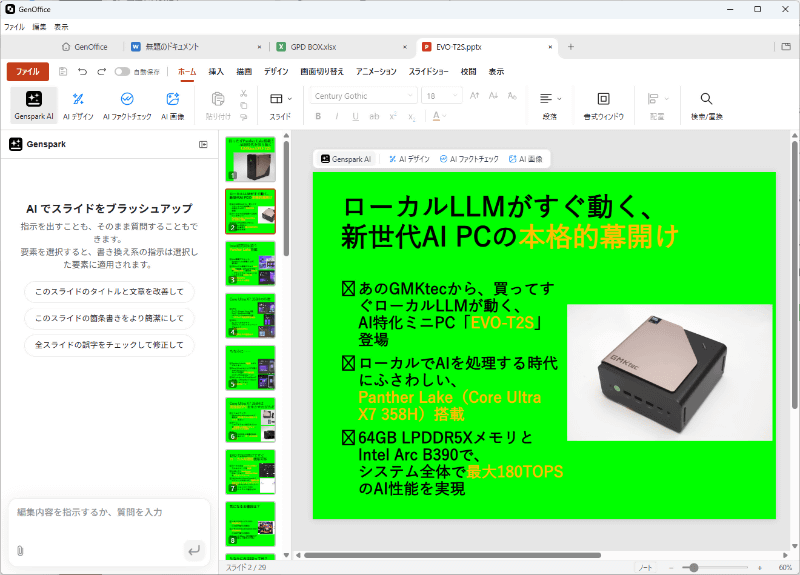Toggle italic formatting
800x575 pixels.
click(337, 116)
